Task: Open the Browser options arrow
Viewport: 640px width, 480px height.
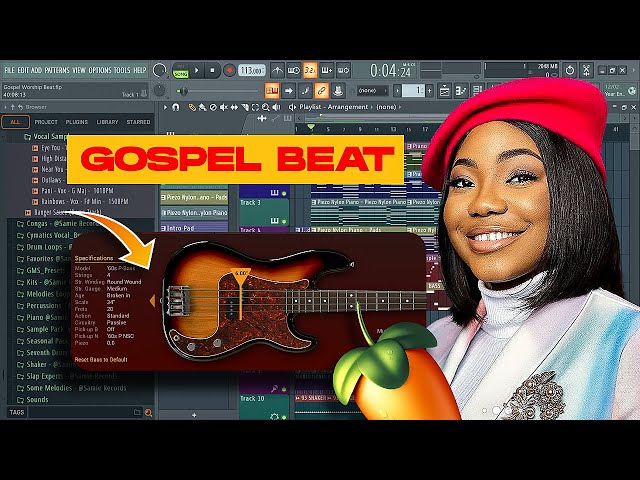Action: [5, 107]
